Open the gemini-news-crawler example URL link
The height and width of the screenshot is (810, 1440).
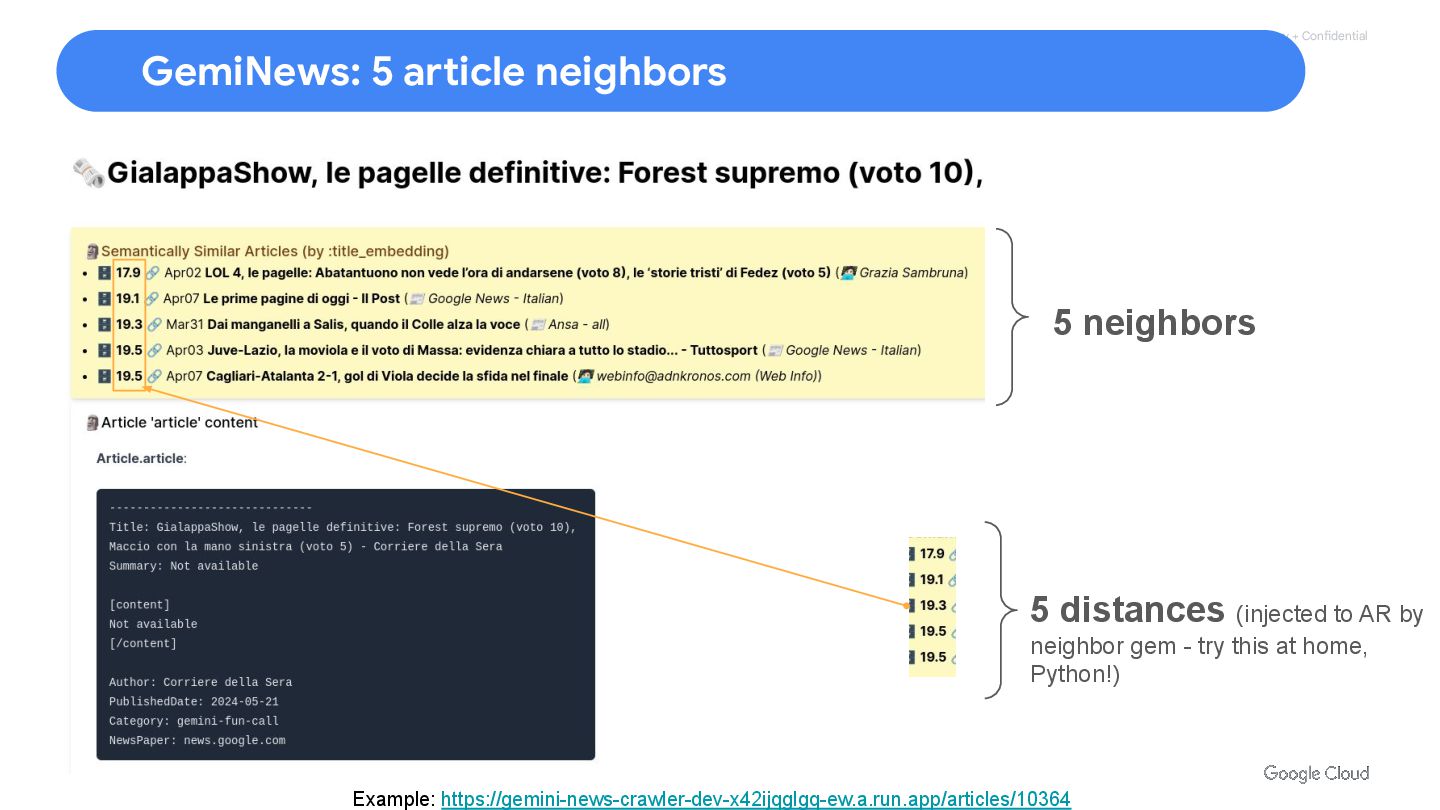[755, 799]
